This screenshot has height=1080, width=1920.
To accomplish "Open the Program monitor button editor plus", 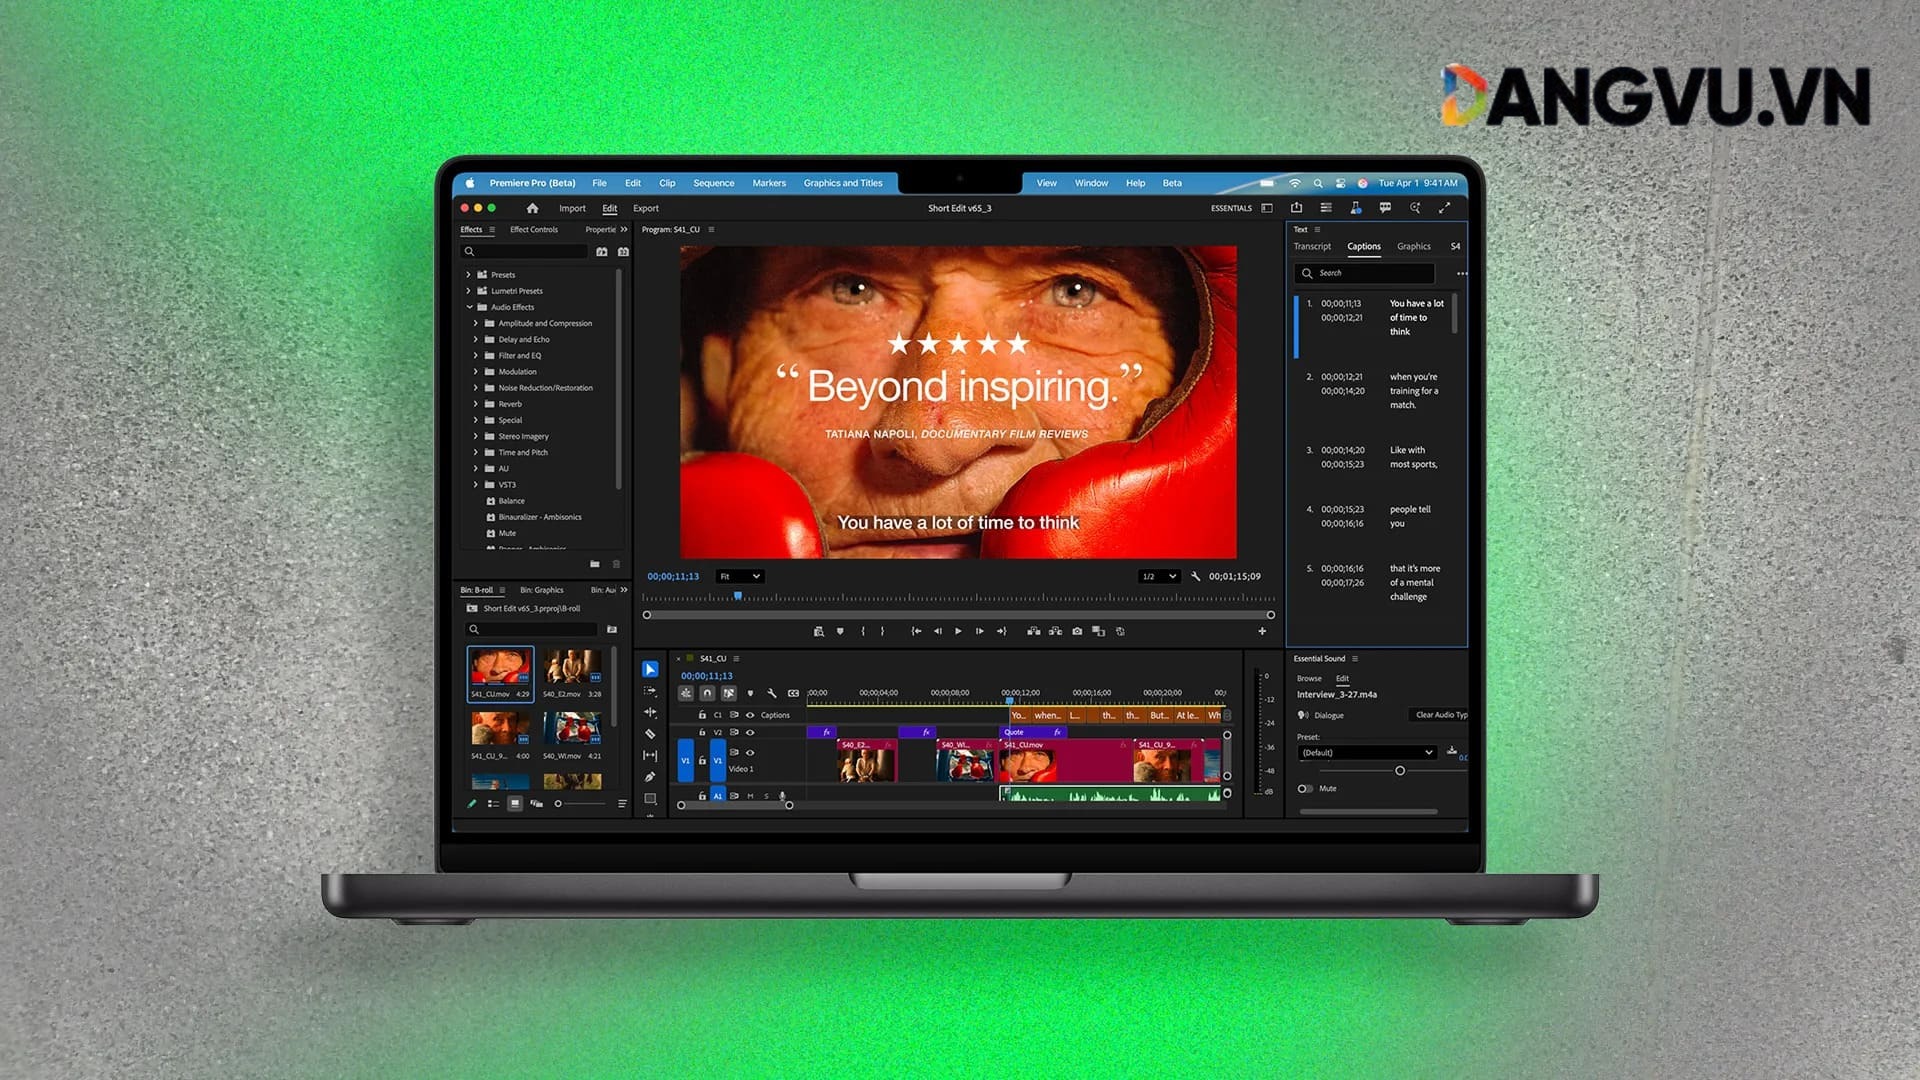I will coord(1262,631).
